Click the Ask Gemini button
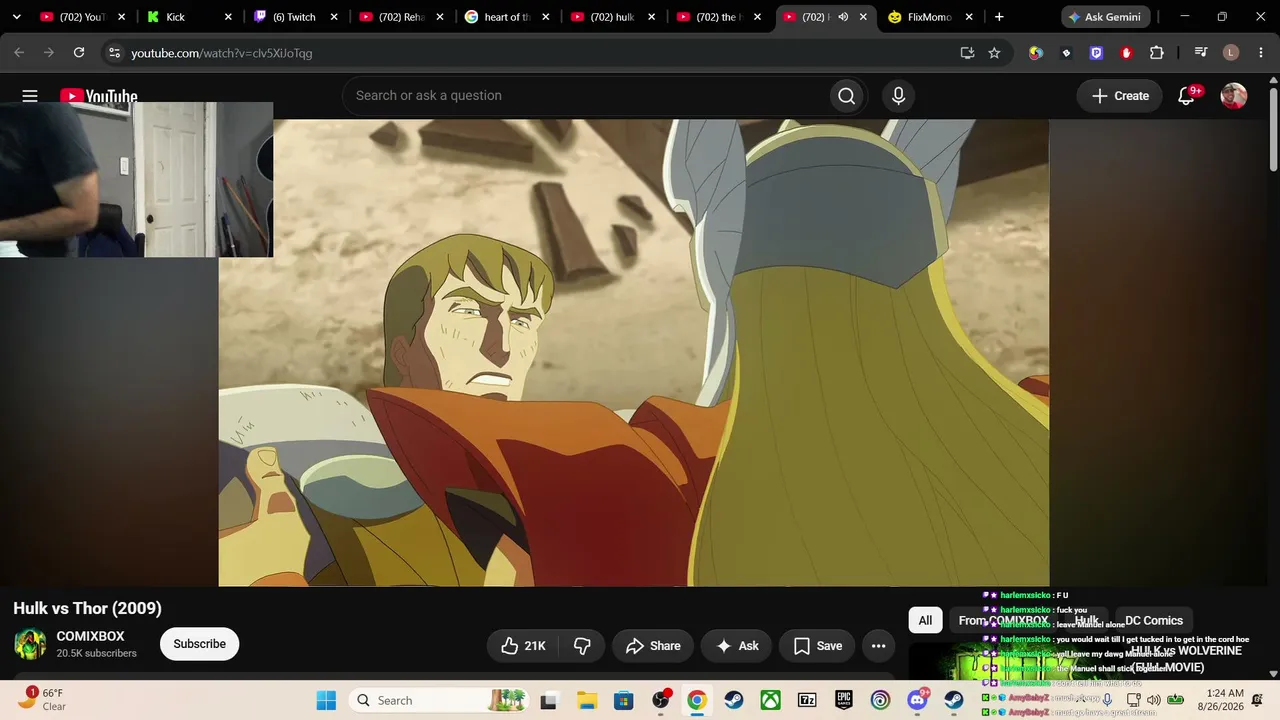This screenshot has height=720, width=1280. click(x=1107, y=17)
